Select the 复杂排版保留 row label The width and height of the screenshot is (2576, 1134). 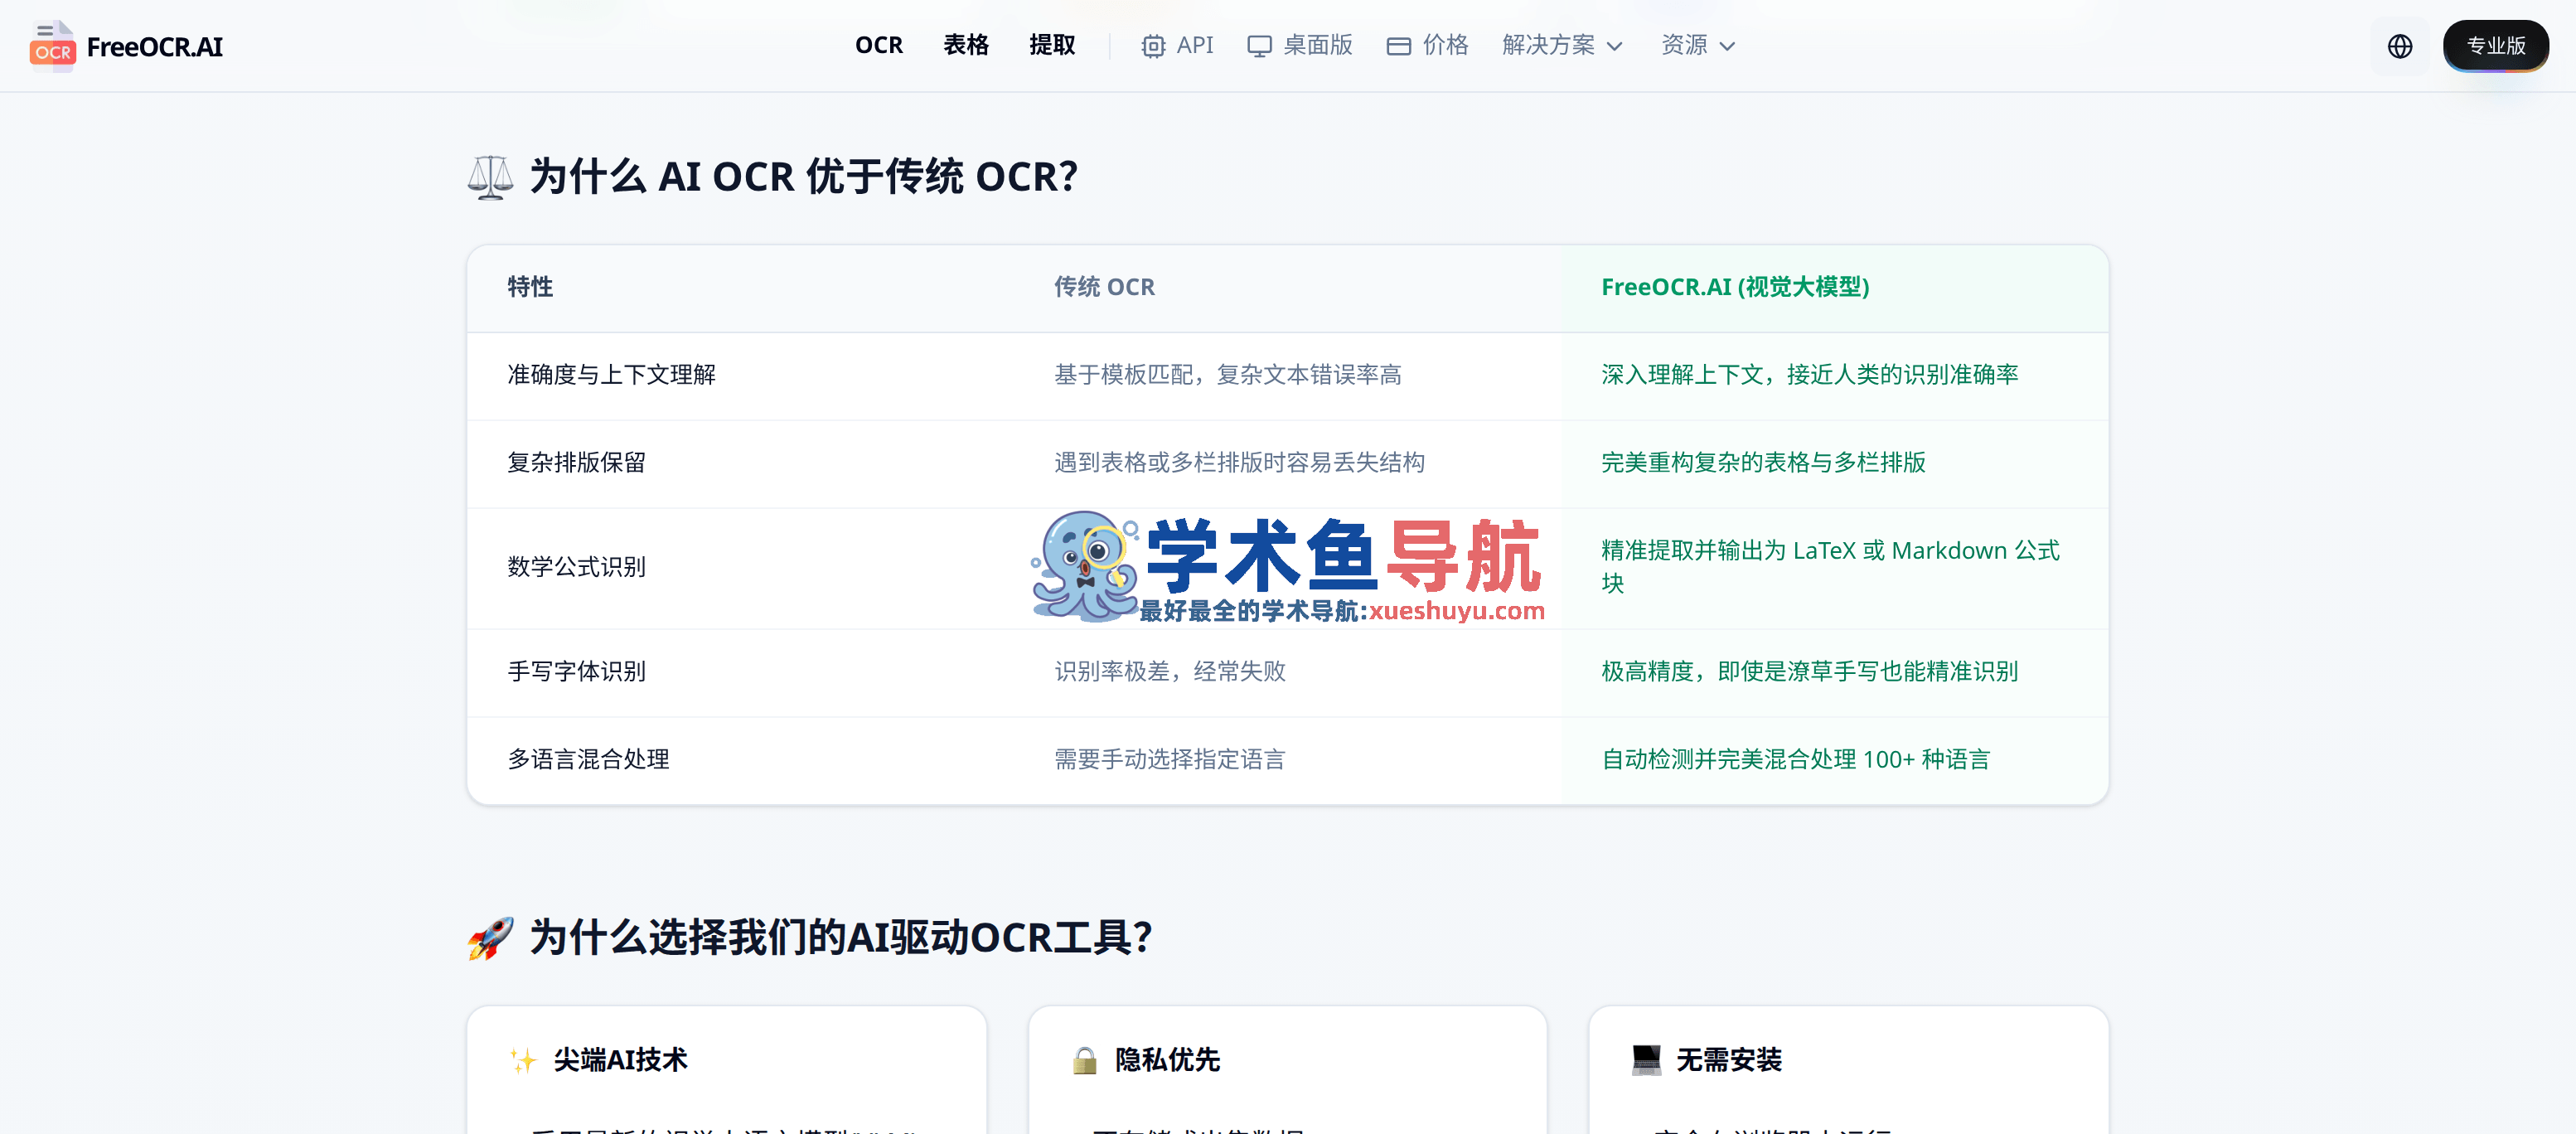[576, 462]
